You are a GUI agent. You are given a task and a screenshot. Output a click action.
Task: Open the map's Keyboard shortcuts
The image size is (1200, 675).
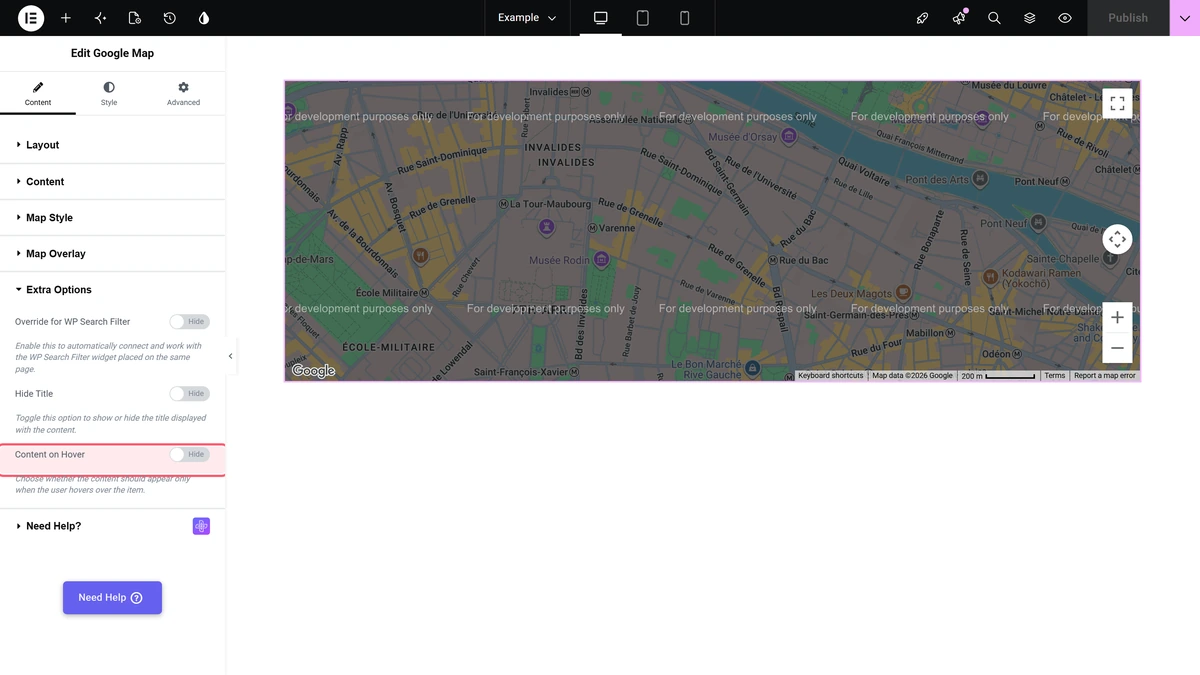[830, 376]
